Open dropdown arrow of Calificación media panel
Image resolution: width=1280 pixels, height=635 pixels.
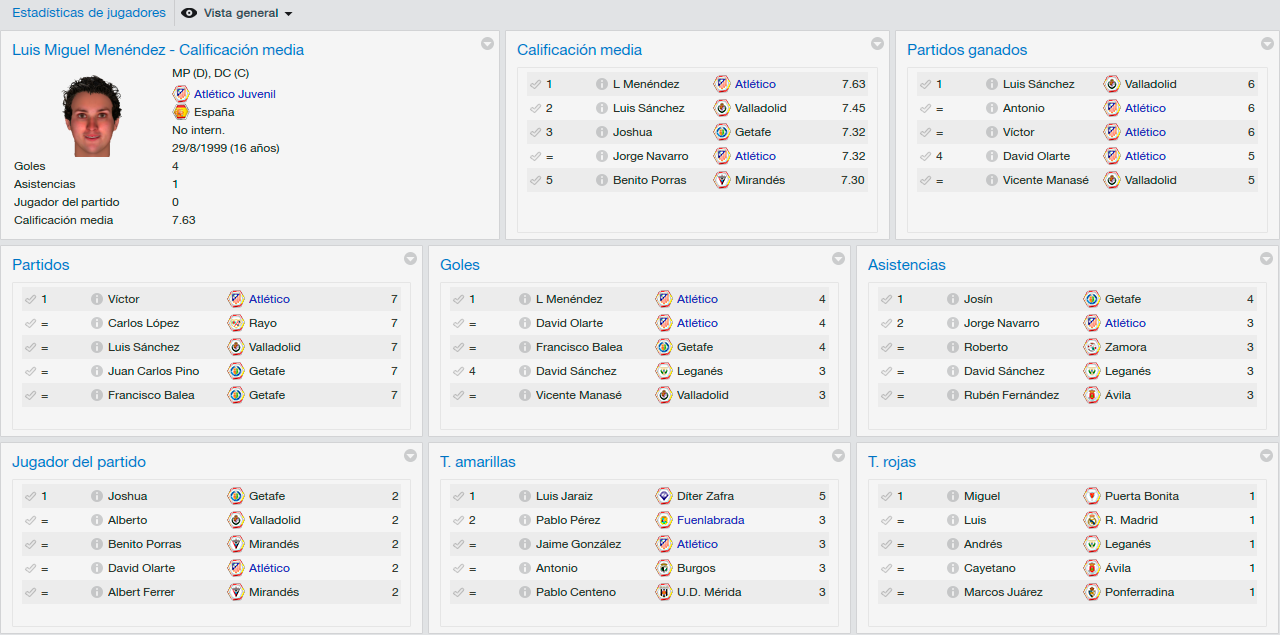point(877,44)
